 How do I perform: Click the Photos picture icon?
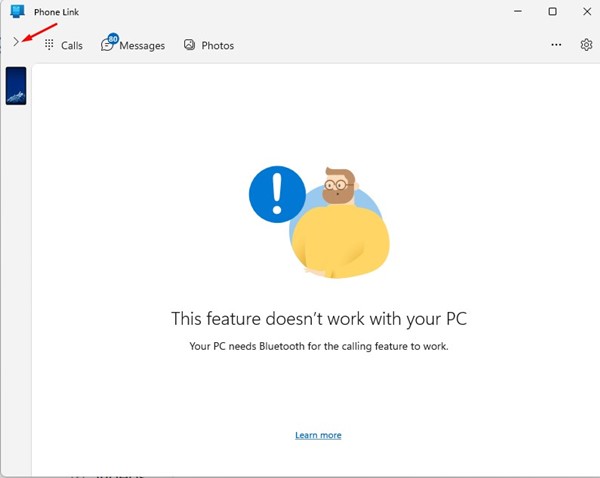tap(189, 45)
